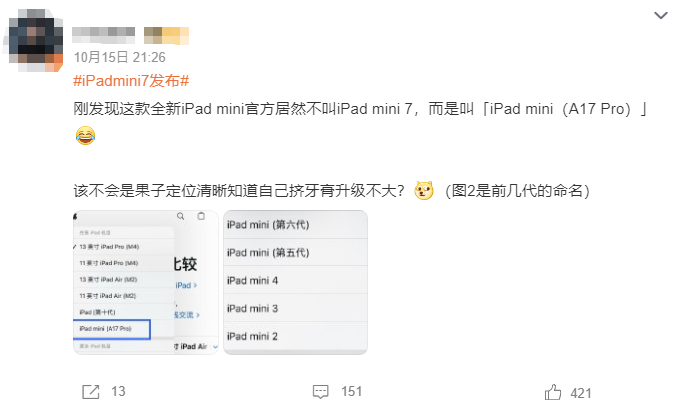This screenshot has width=682, height=407.
Task: Click the search magnifier icon in first image
Action: pyautogui.click(x=181, y=216)
